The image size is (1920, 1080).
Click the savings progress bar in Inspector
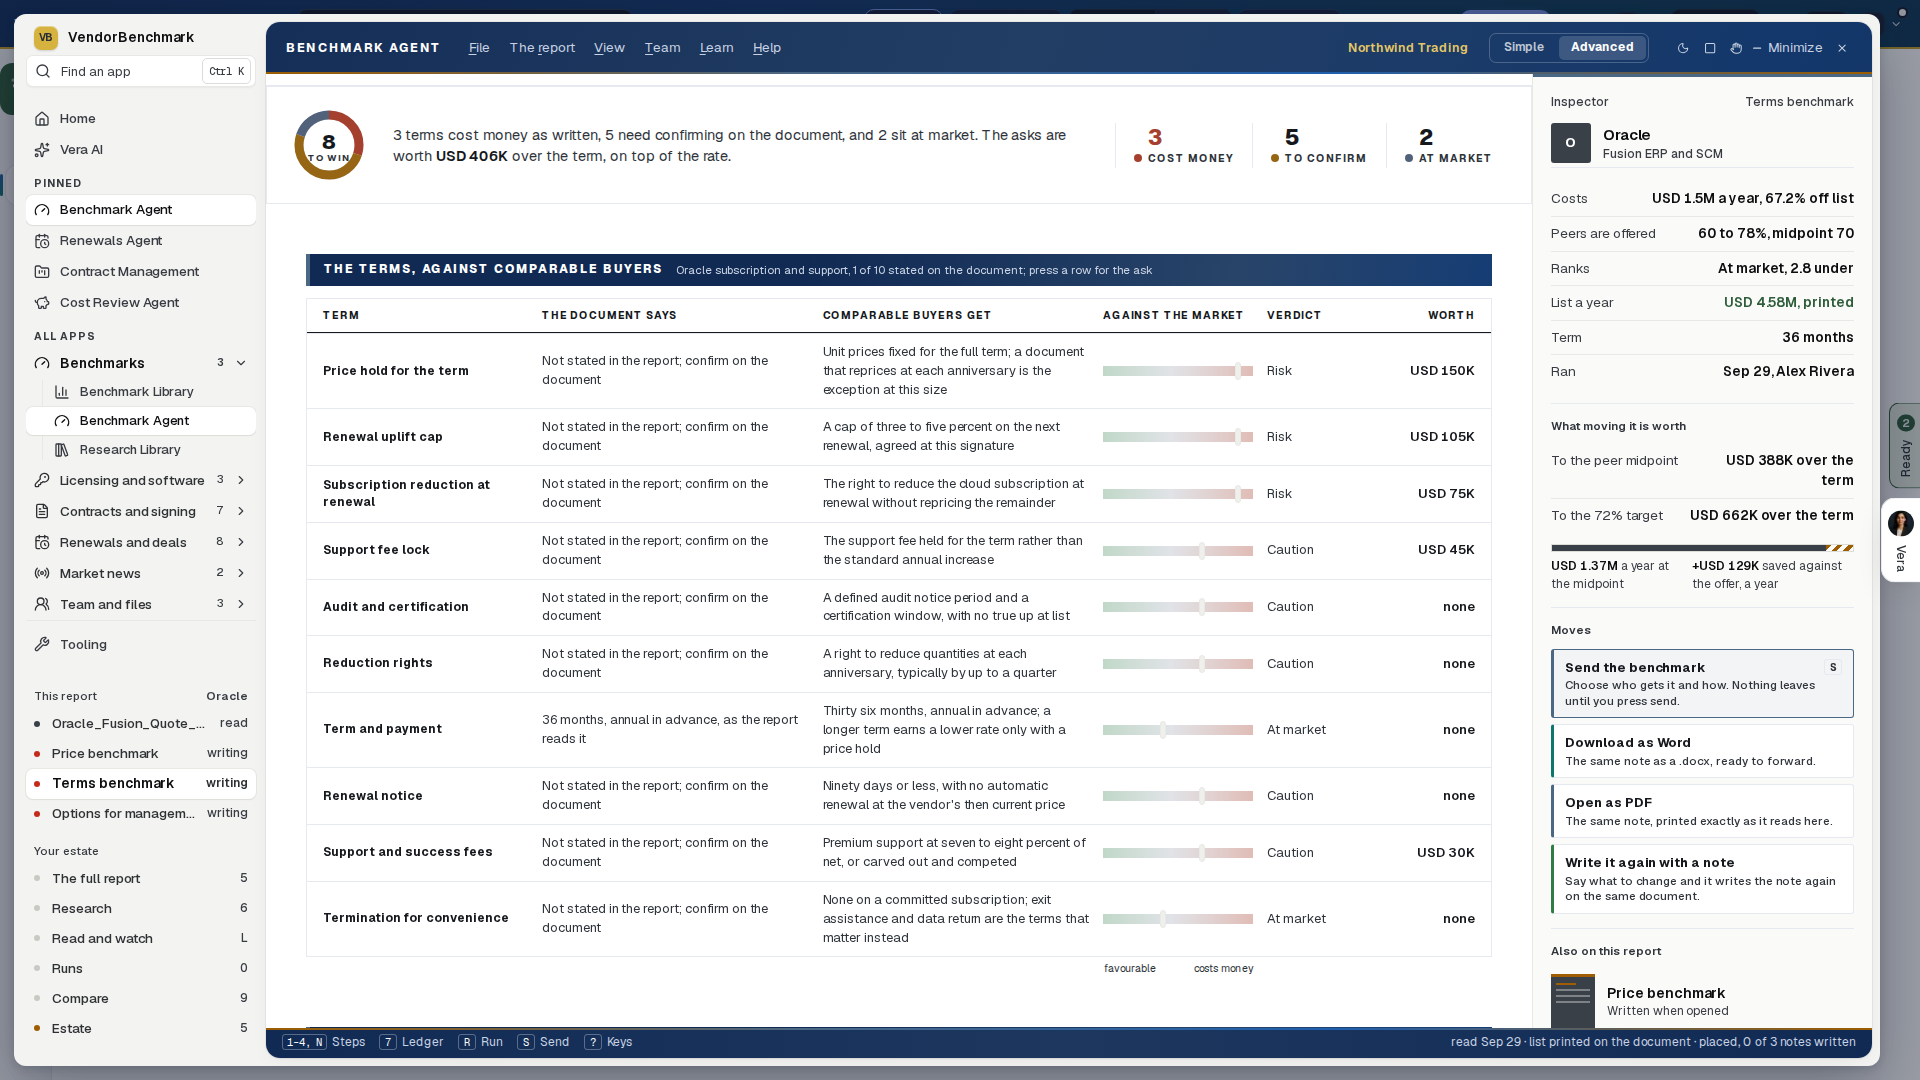(x=1702, y=548)
